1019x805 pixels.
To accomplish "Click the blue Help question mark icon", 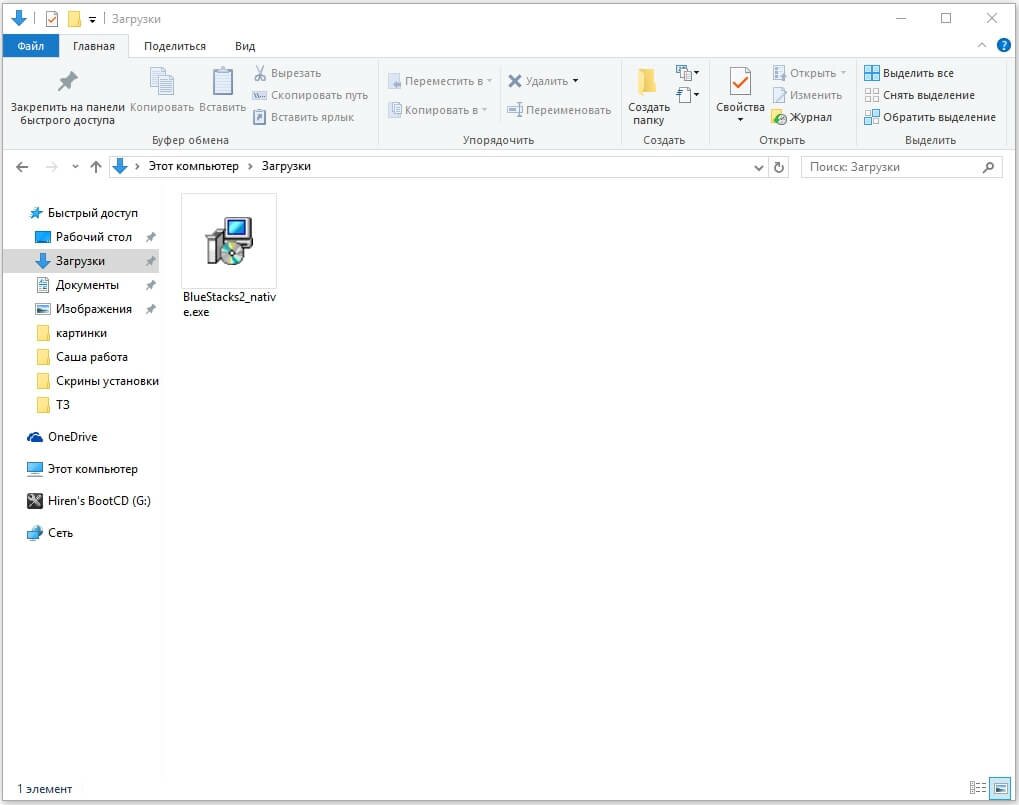I will [x=1003, y=45].
